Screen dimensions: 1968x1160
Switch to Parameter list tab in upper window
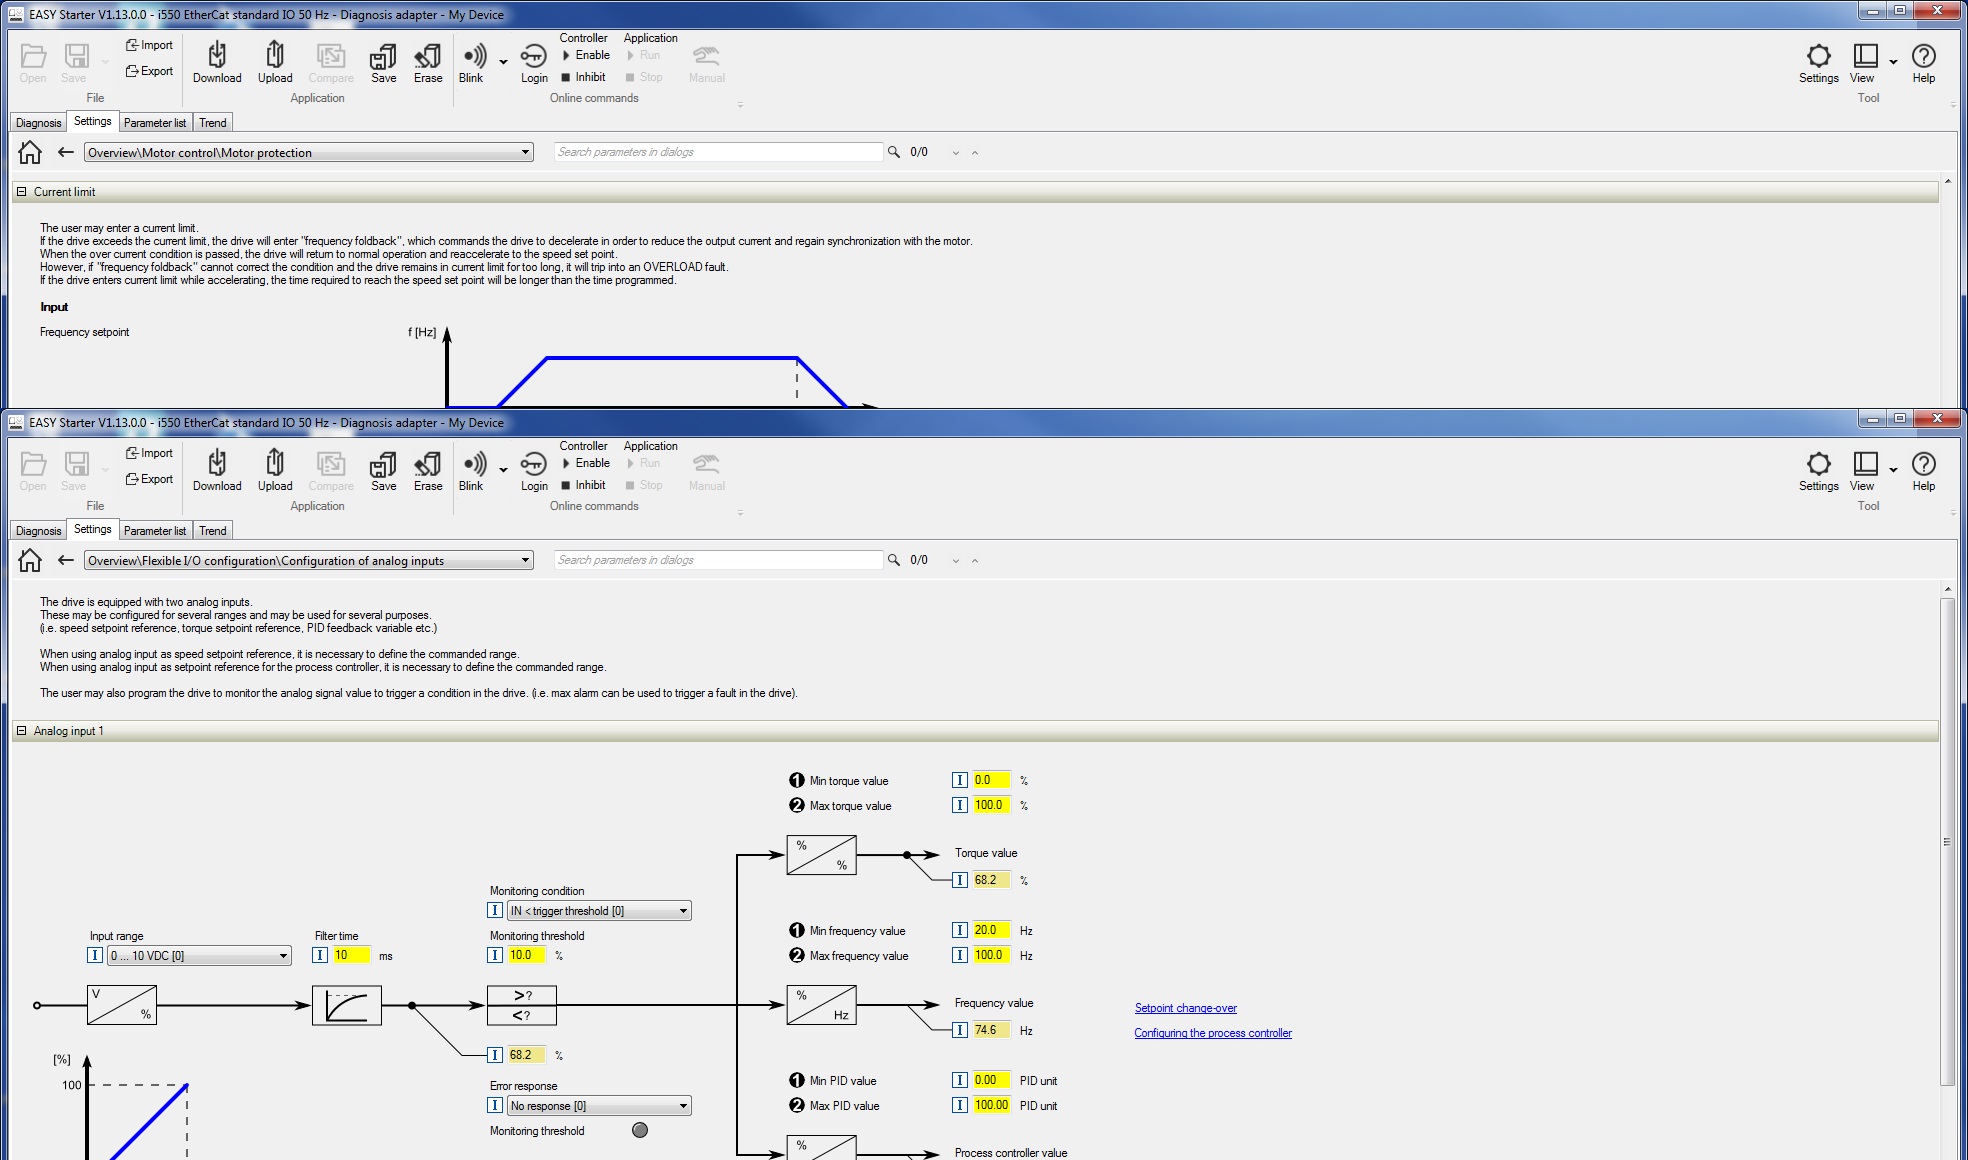point(155,123)
